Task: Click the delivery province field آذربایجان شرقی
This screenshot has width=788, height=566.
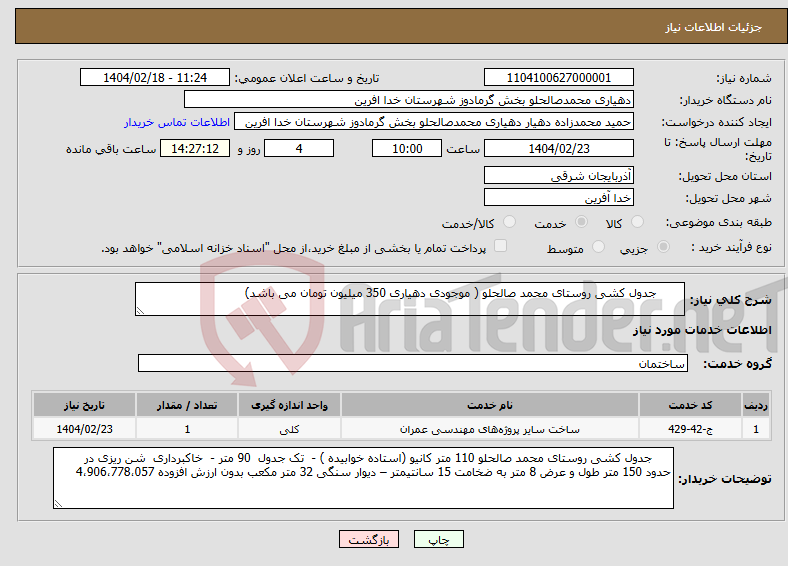Action: [558, 175]
